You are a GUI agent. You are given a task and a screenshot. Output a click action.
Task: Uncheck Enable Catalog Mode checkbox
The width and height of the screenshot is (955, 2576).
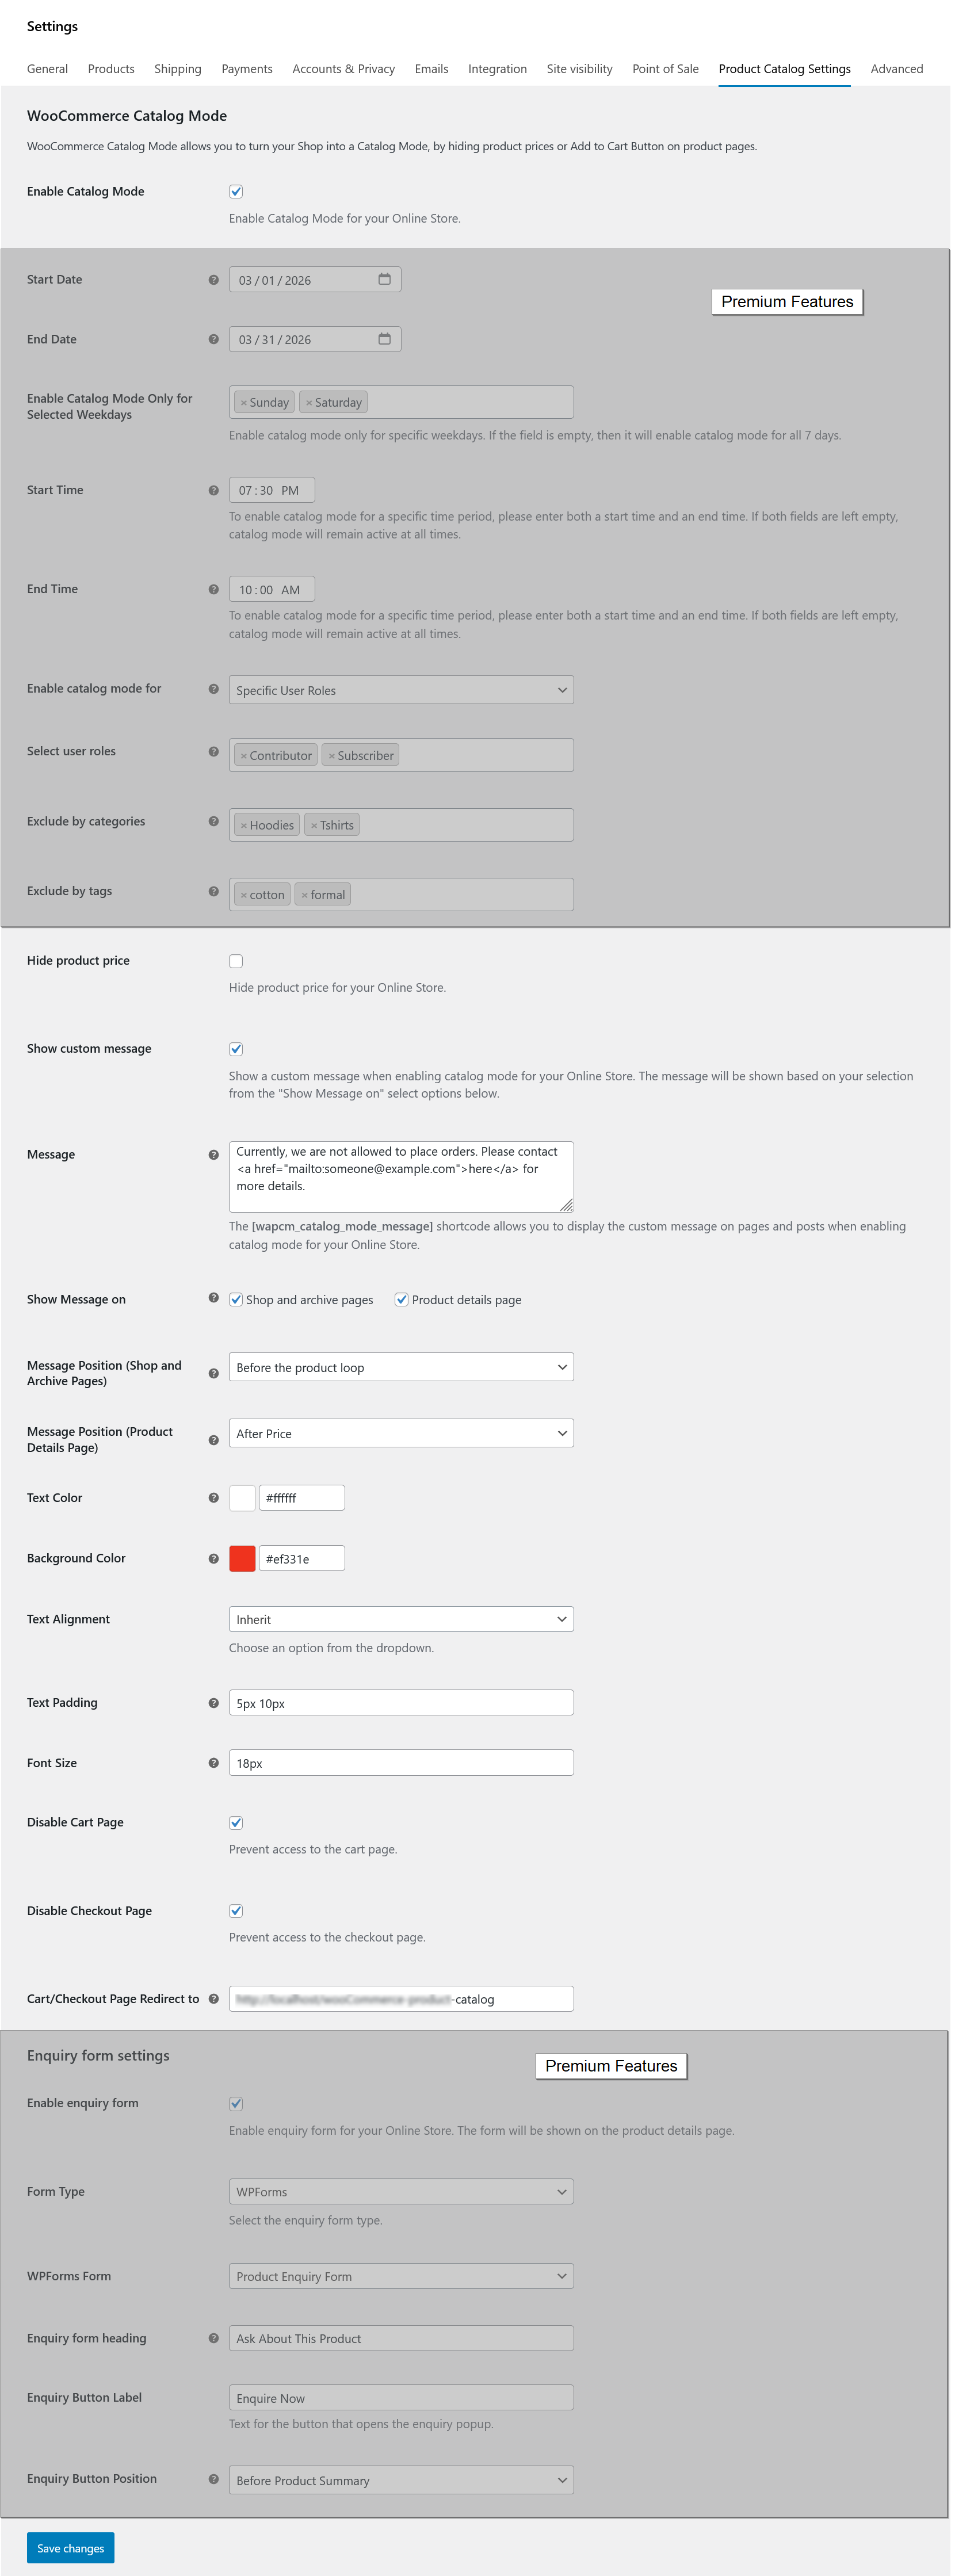coord(236,191)
